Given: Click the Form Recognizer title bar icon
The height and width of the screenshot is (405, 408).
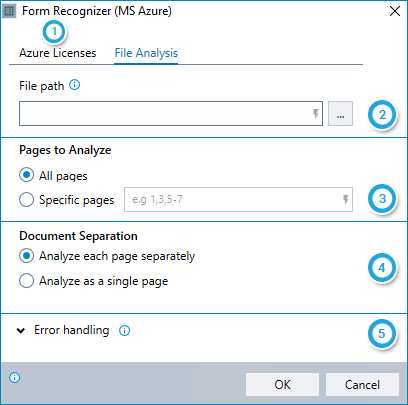Looking at the screenshot, I should pyautogui.click(x=9, y=11).
